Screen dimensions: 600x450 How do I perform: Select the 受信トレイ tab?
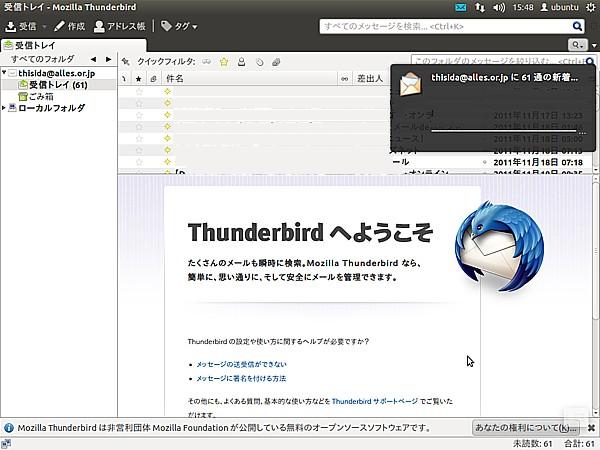(73, 46)
